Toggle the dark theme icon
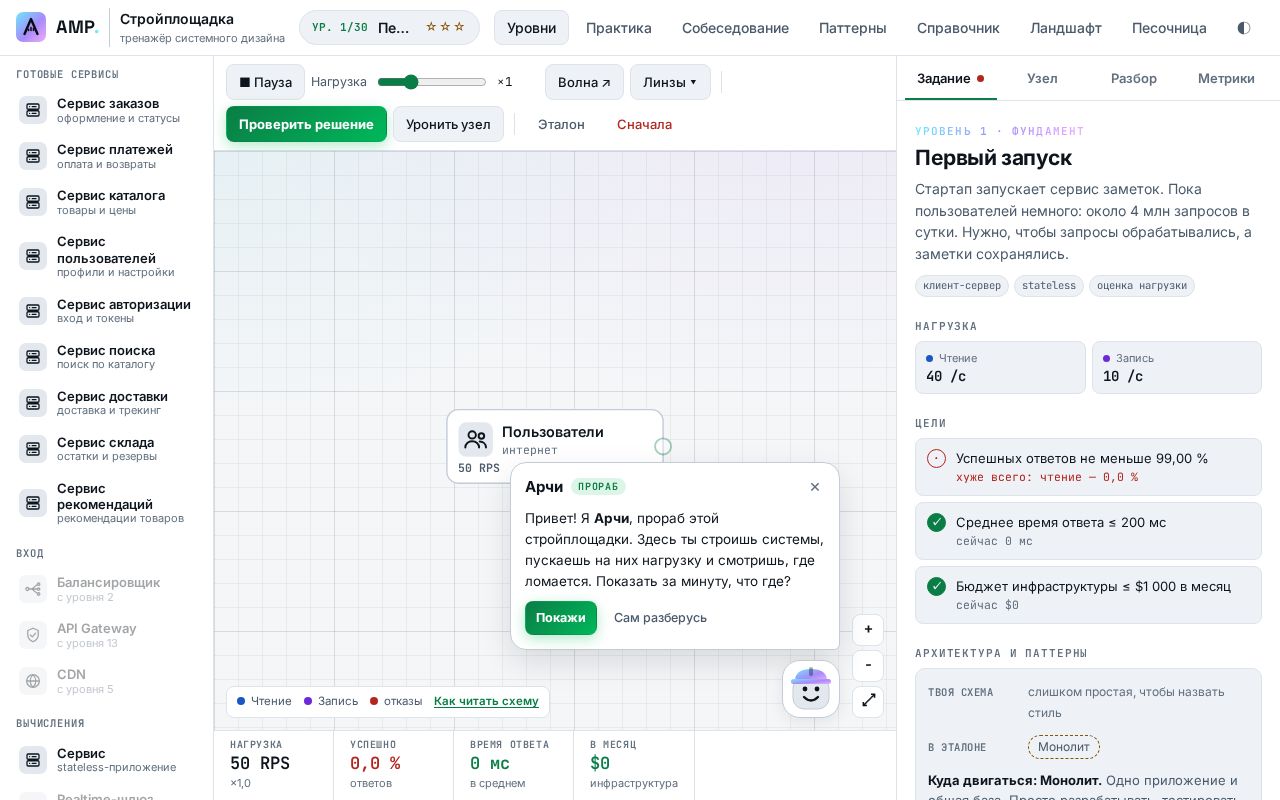Viewport: 1280px width, 800px height. (1244, 28)
